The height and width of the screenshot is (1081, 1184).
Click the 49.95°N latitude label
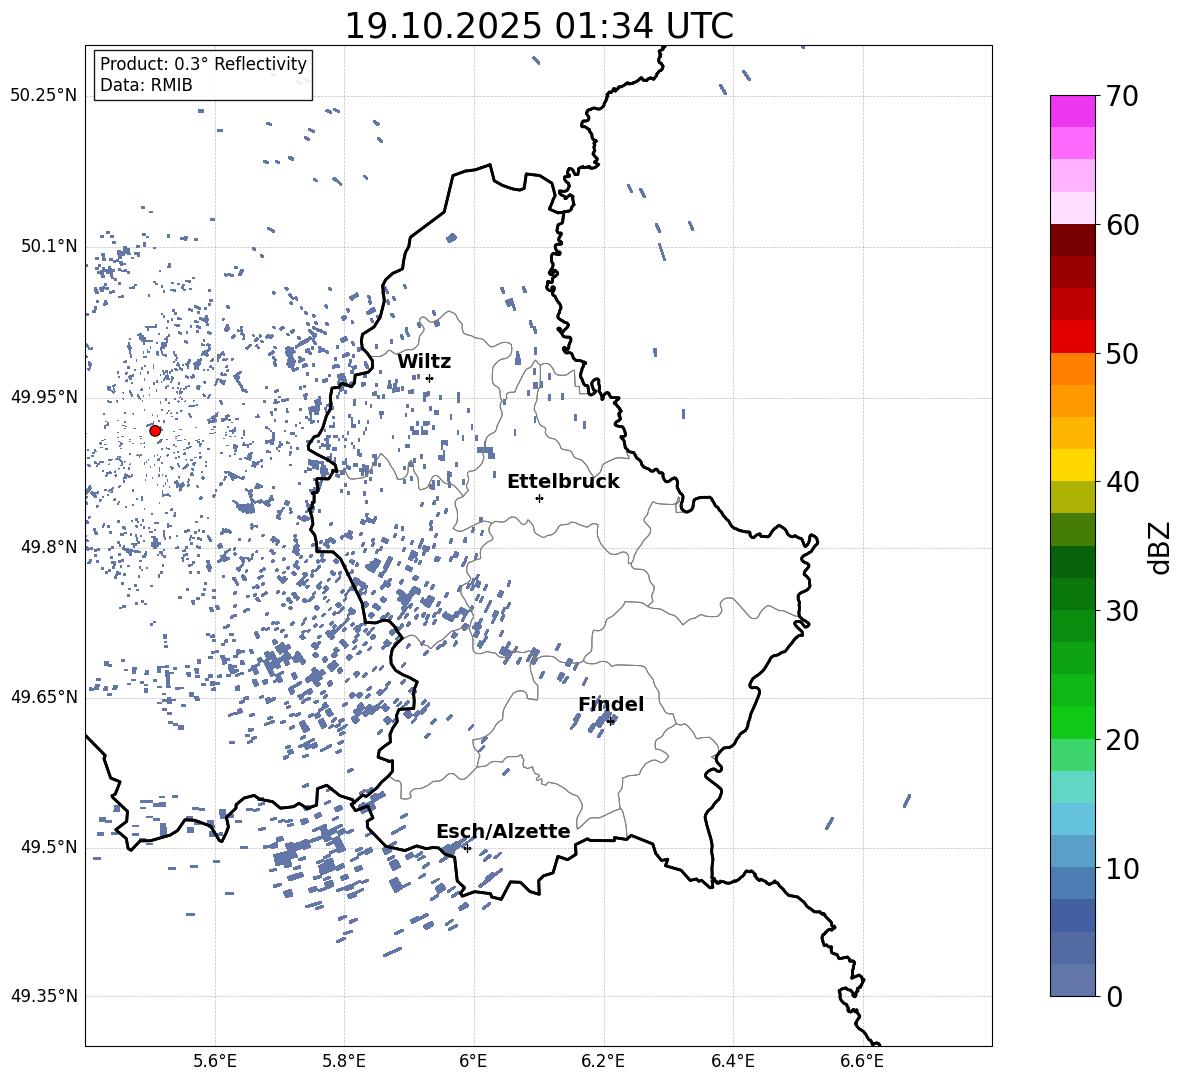[44, 397]
